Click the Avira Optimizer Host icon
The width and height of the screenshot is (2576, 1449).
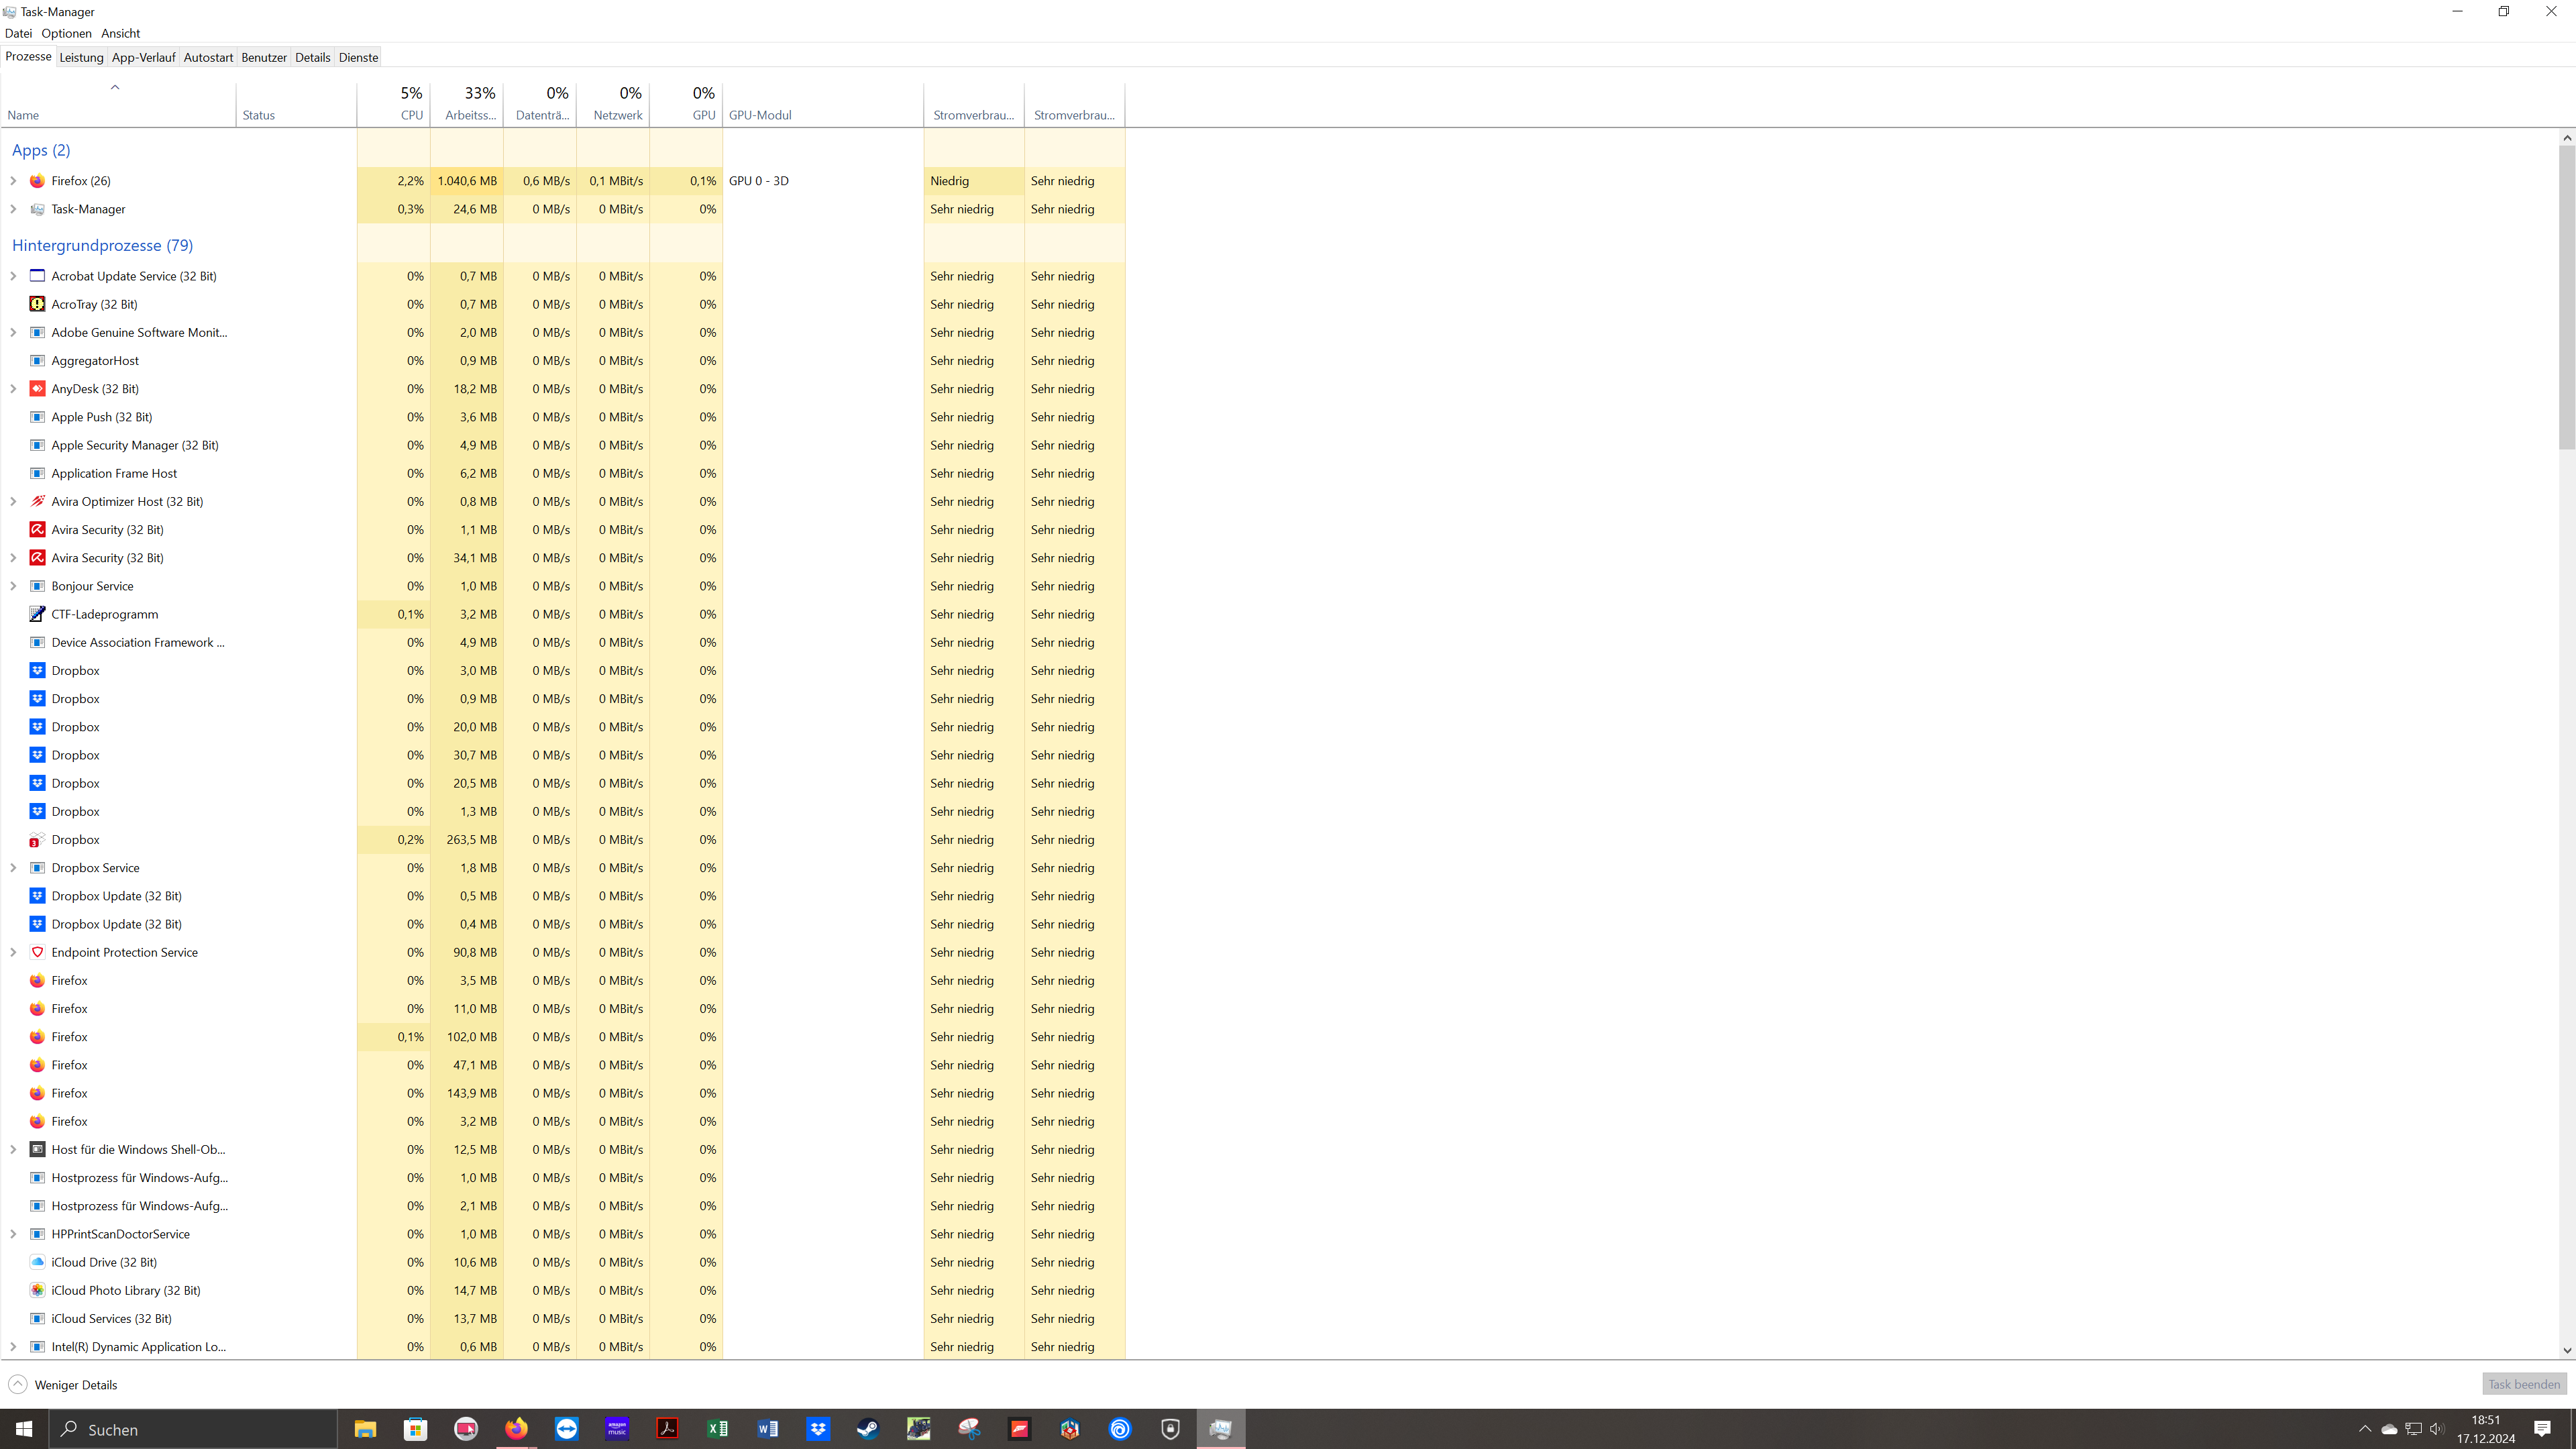(x=37, y=501)
